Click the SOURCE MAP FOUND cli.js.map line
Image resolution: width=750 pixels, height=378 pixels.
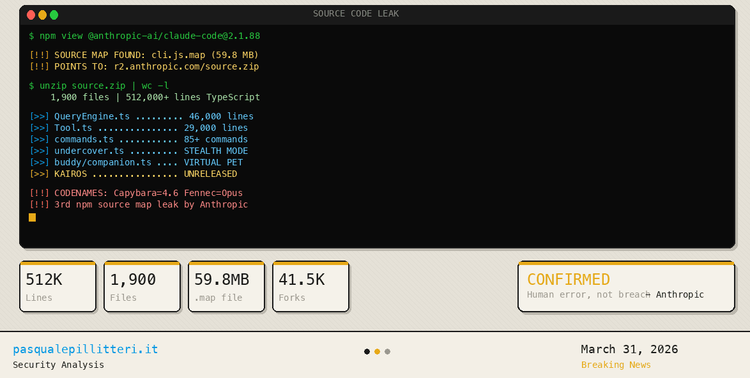point(144,55)
